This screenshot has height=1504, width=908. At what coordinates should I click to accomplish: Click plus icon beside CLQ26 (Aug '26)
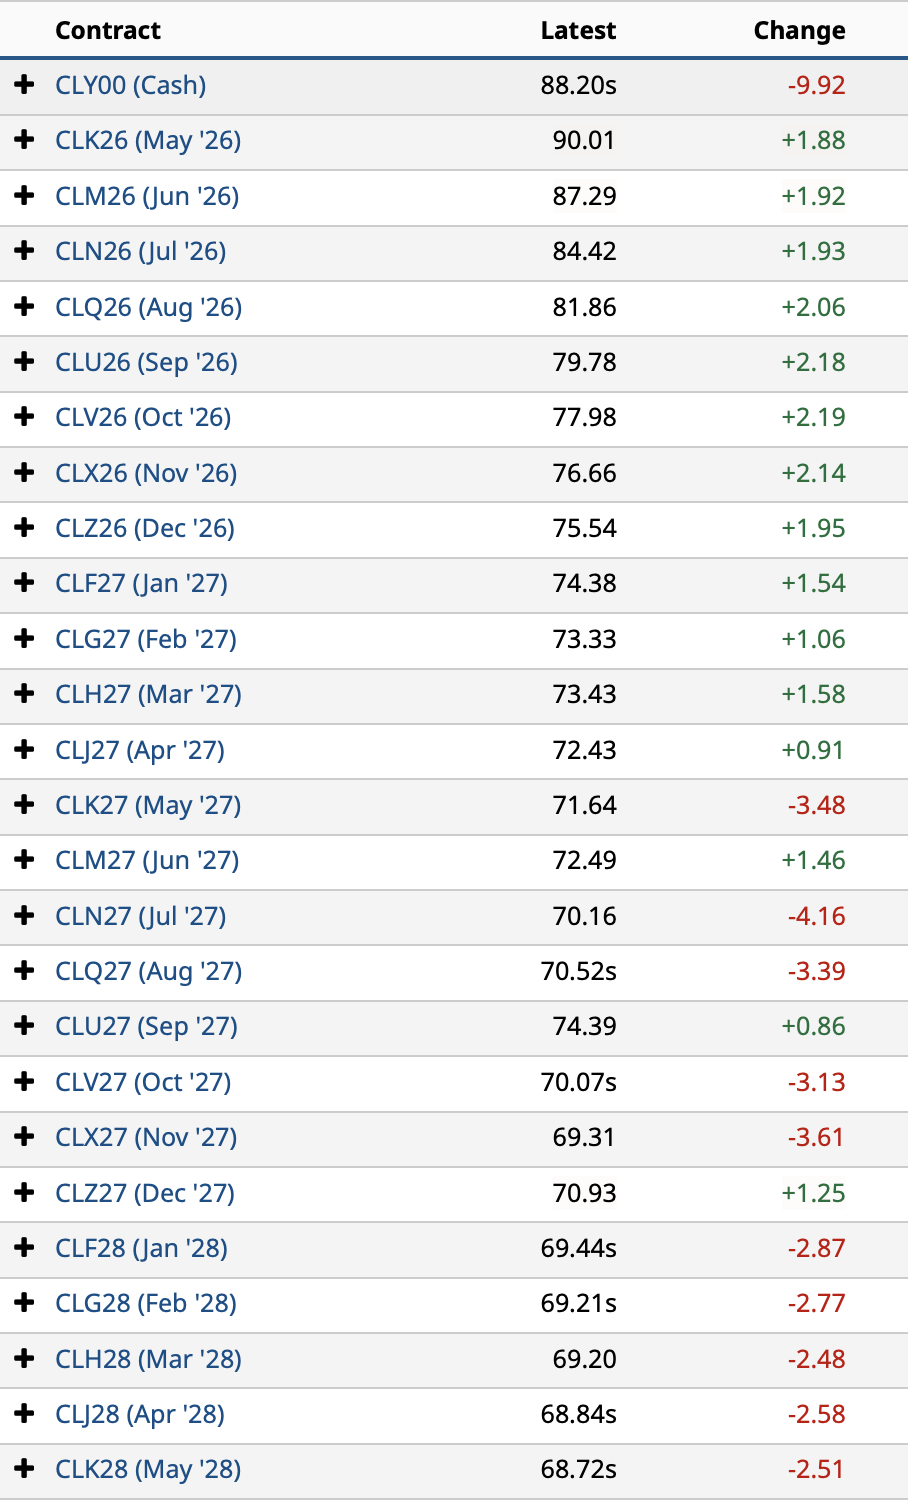pos(25,307)
